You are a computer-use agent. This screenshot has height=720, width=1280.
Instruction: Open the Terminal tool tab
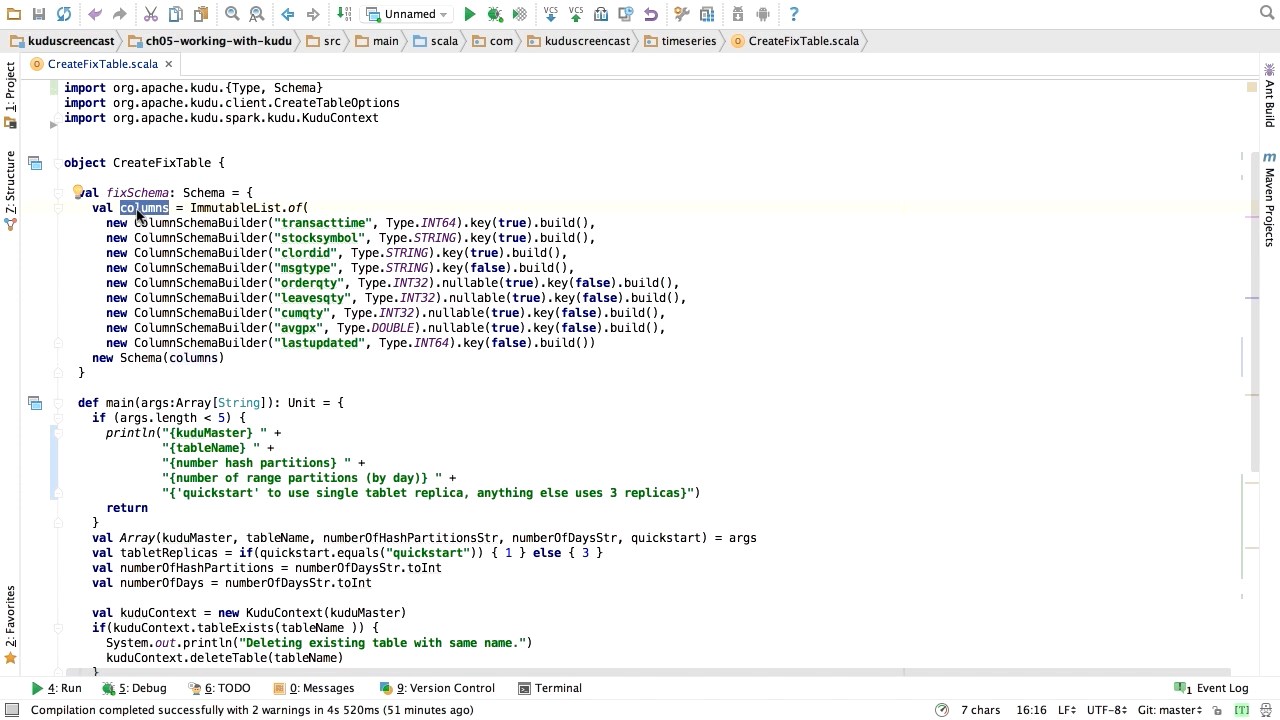(550, 688)
